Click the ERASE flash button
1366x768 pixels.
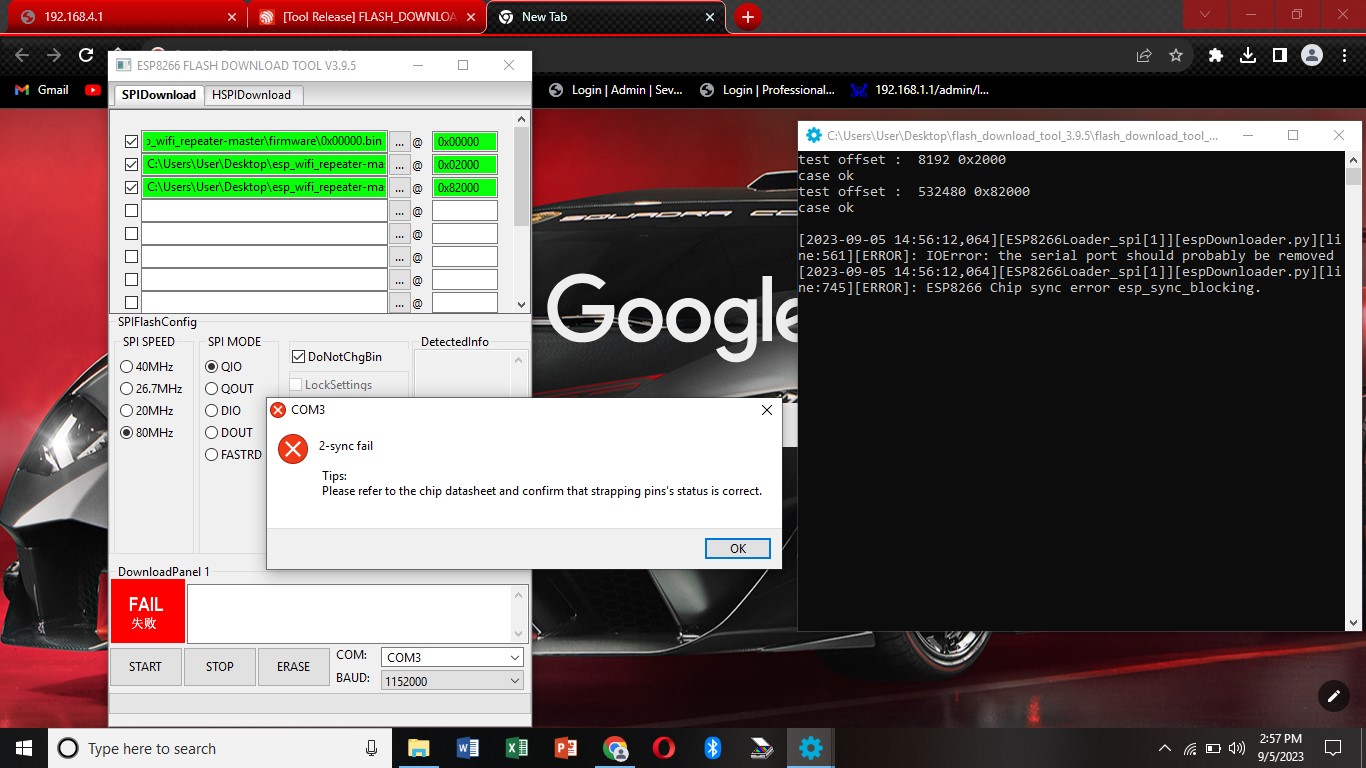coord(293,667)
